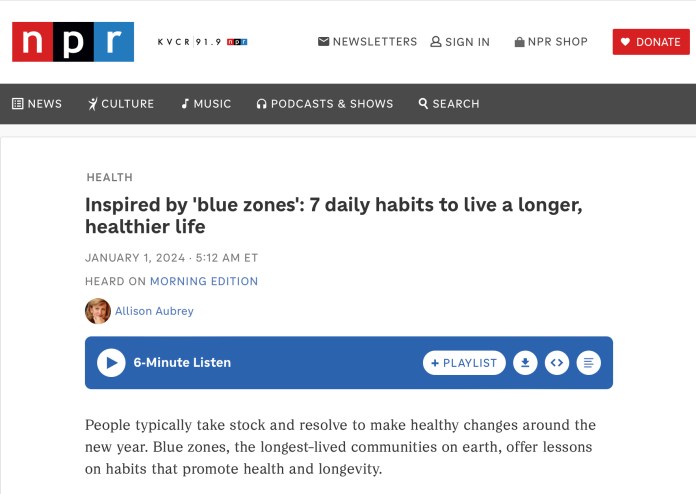Screen dimensions: 696x494
Task: Expand Podcasts & Shows menu
Action: click(x=325, y=104)
